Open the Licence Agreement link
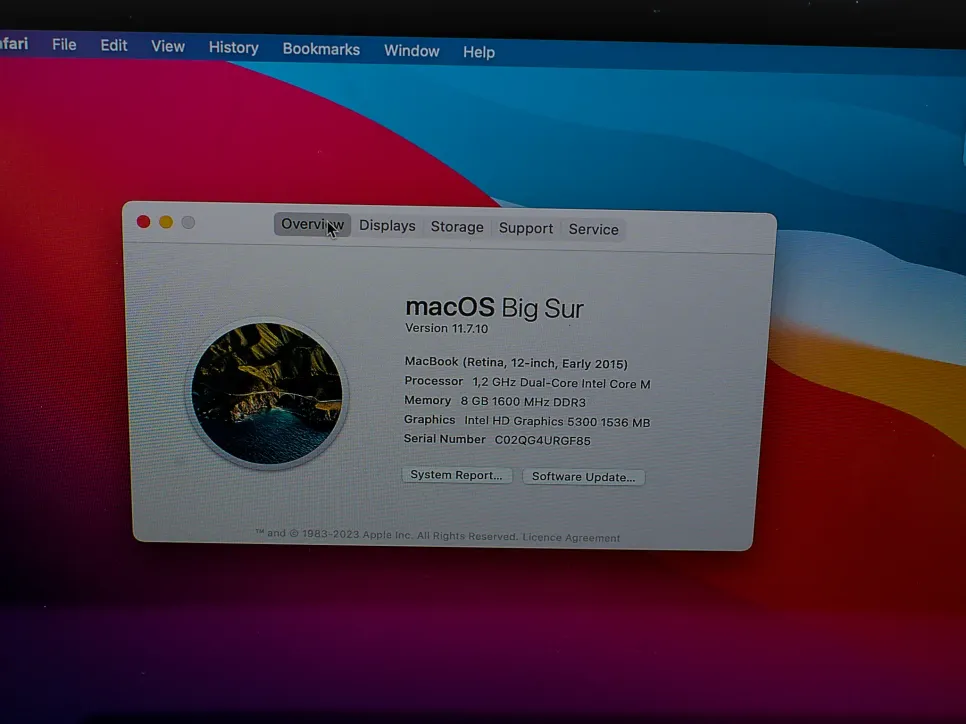 571,537
